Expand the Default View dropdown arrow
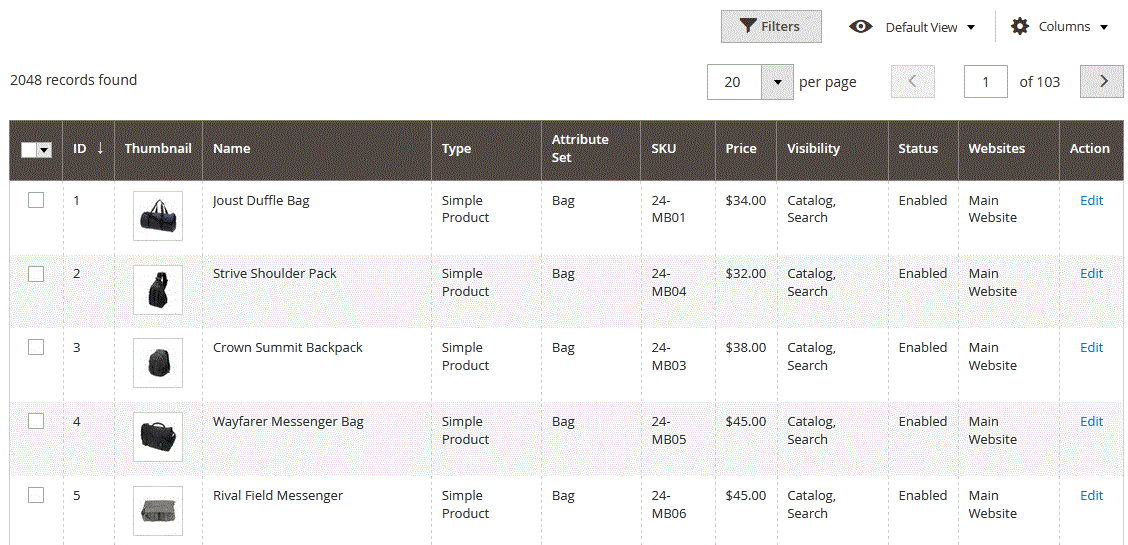Image resolution: width=1128 pixels, height=545 pixels. coord(970,28)
